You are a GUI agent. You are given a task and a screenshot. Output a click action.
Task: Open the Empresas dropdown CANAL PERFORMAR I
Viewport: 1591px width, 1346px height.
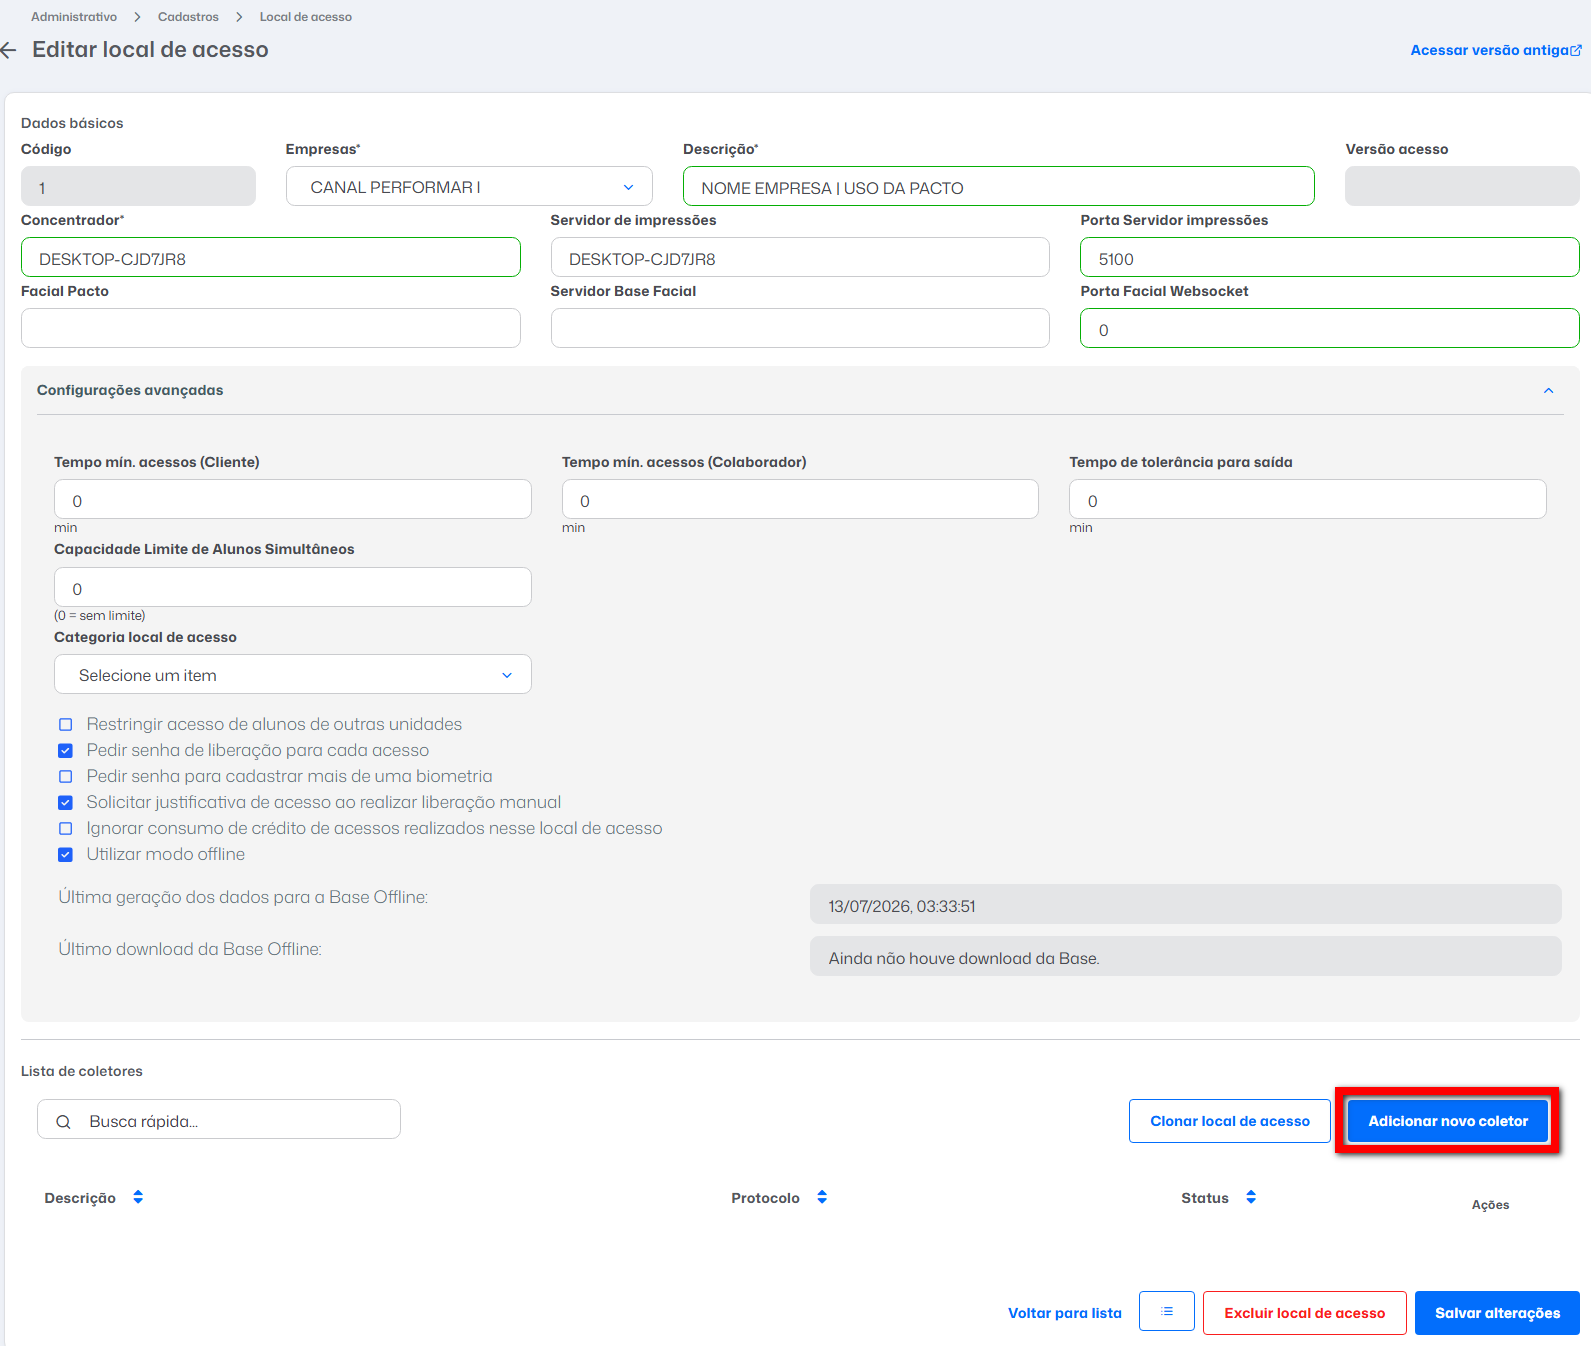click(x=469, y=187)
